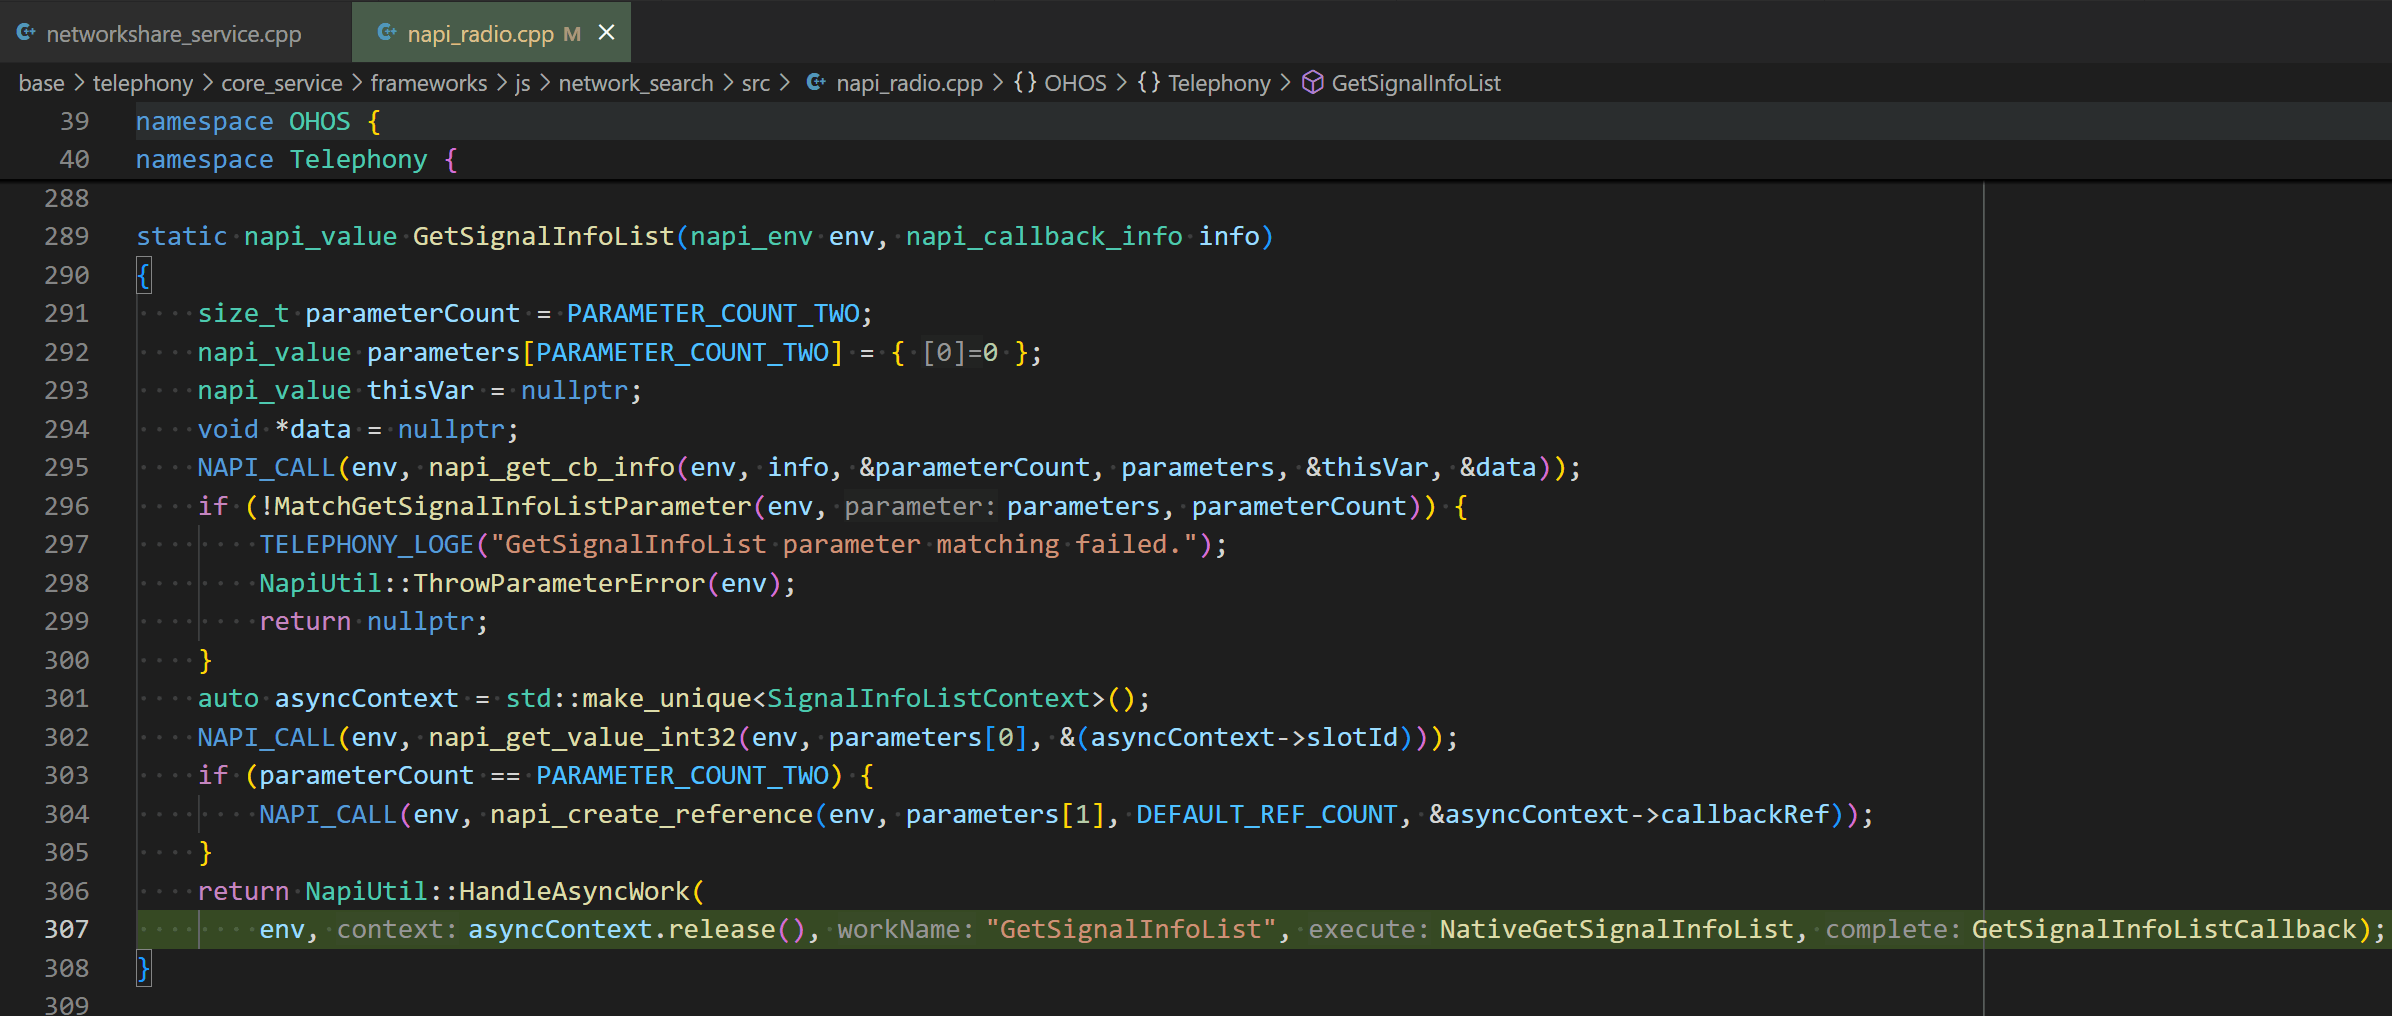
Task: Click 'return nullptr;' on line 299
Action: (x=374, y=622)
